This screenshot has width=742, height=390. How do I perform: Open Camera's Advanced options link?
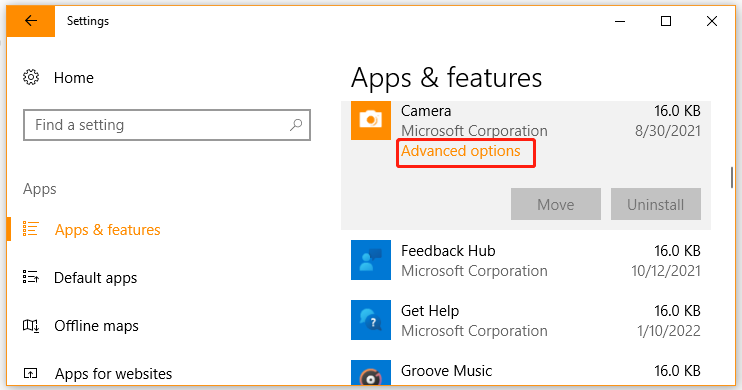point(461,151)
